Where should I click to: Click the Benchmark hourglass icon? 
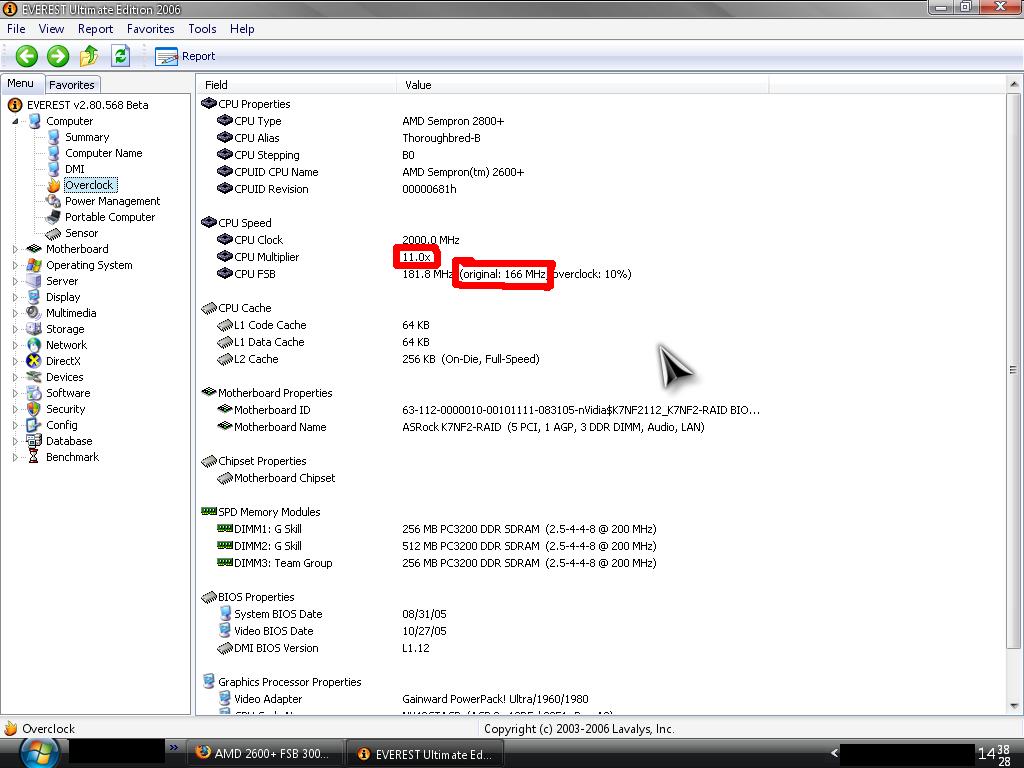point(34,457)
